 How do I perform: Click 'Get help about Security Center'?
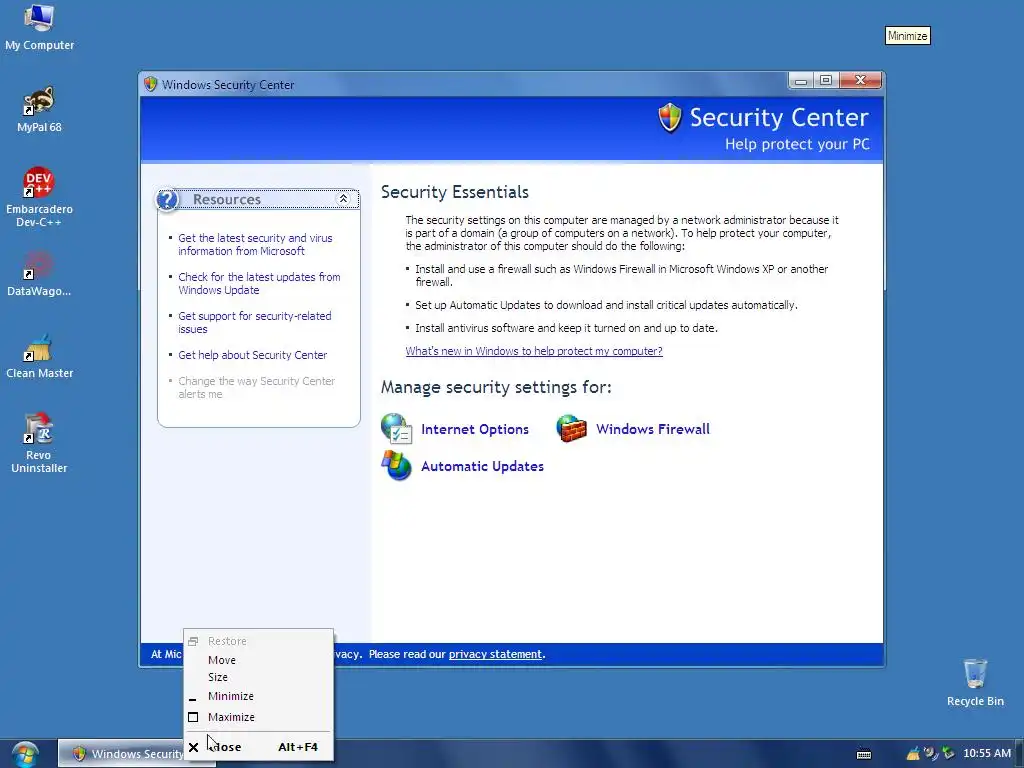[253, 355]
